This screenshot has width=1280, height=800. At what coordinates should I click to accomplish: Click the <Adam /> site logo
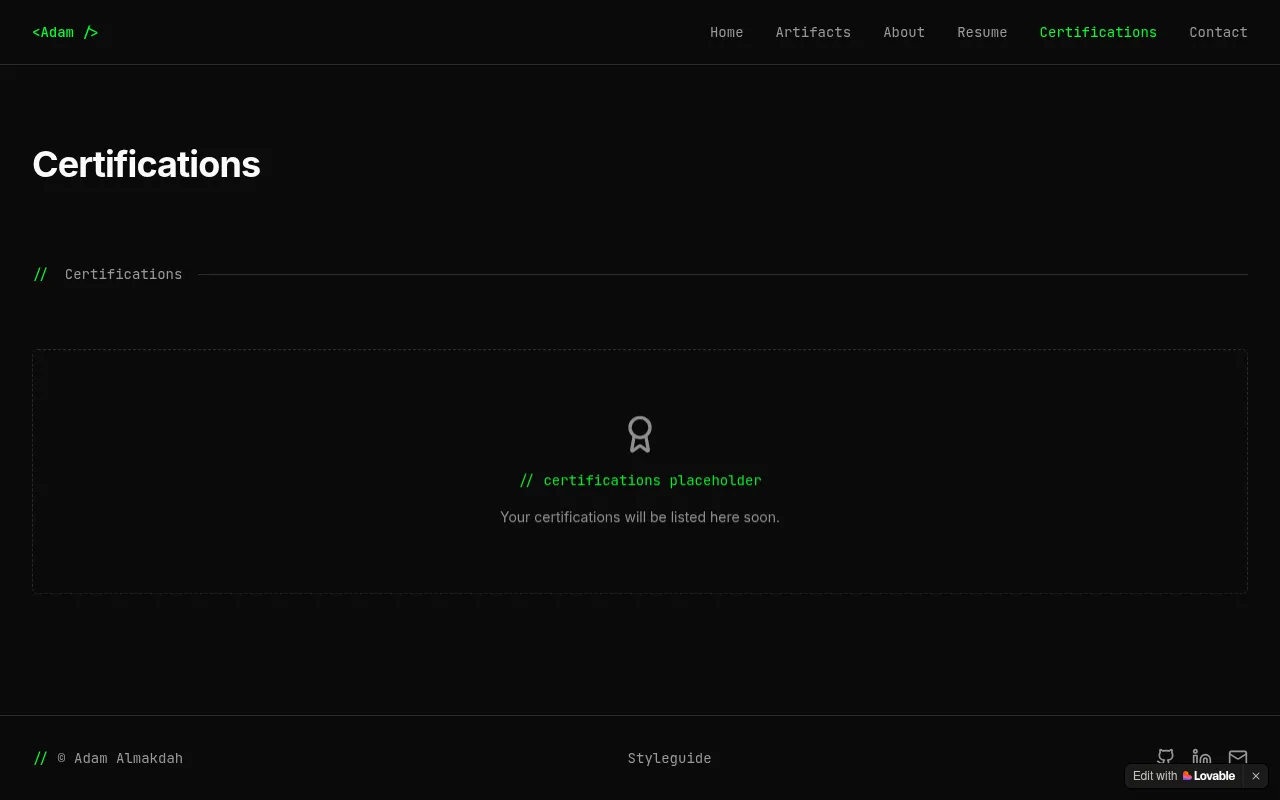[65, 32]
